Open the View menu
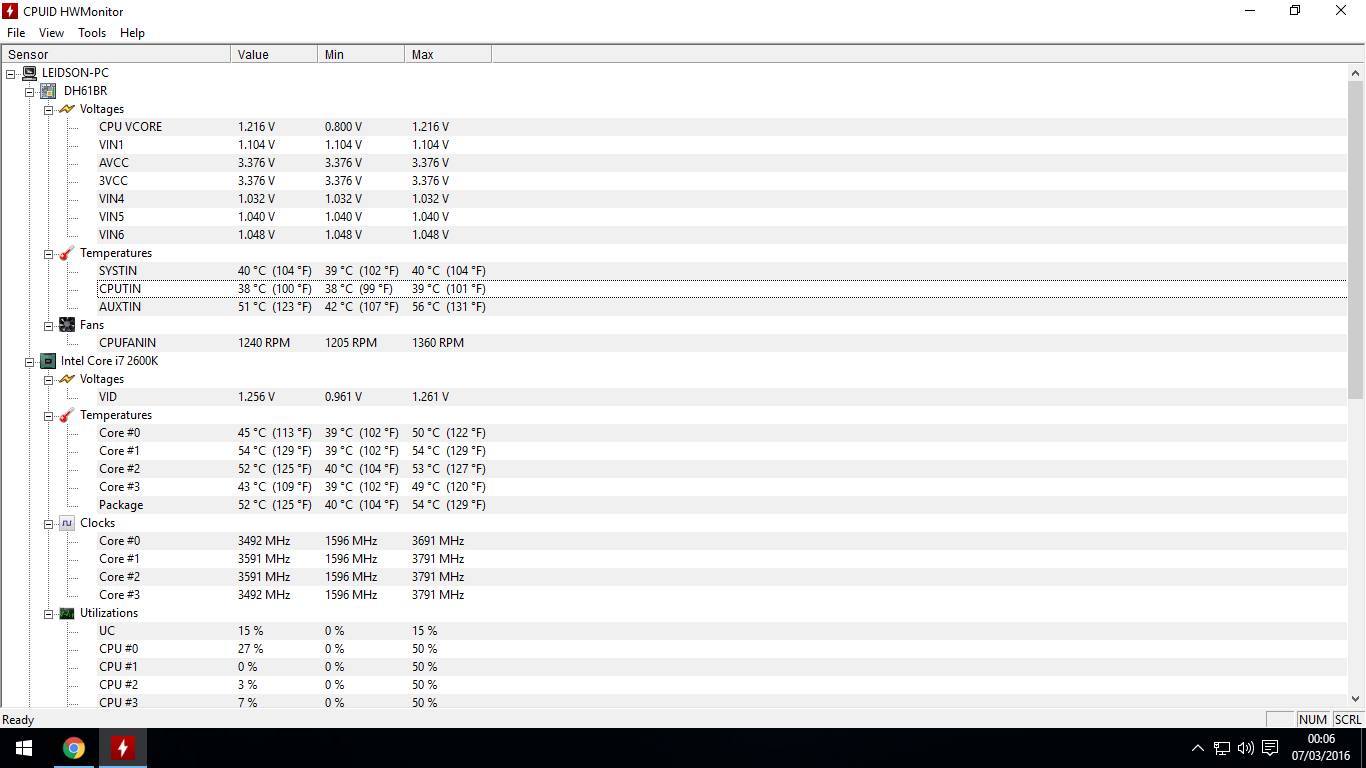Screen dimensions: 1366x768 tap(51, 33)
